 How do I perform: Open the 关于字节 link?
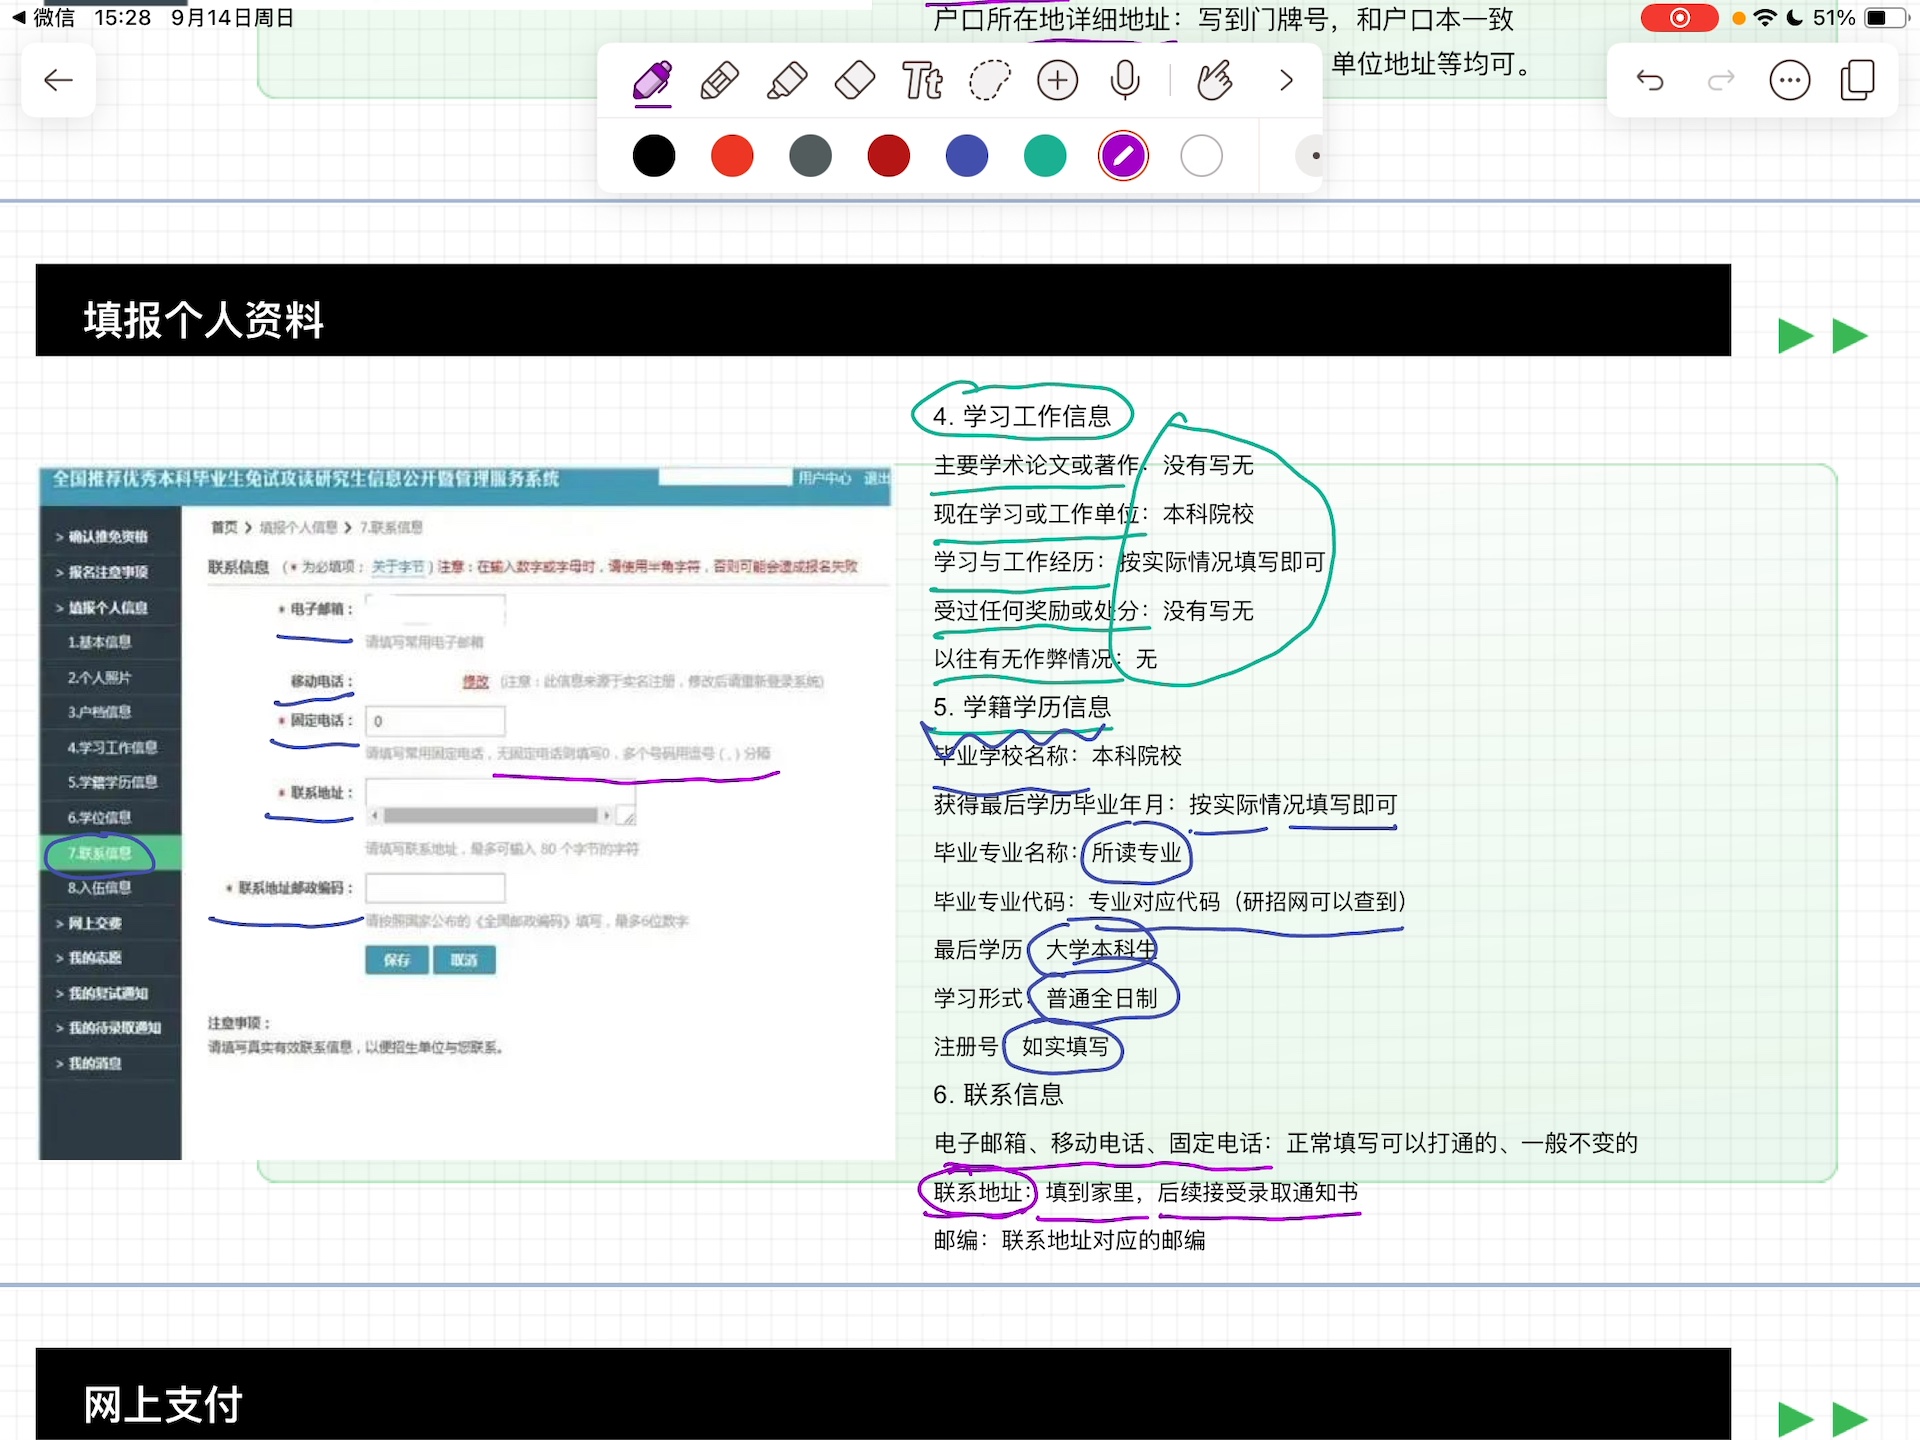(398, 567)
